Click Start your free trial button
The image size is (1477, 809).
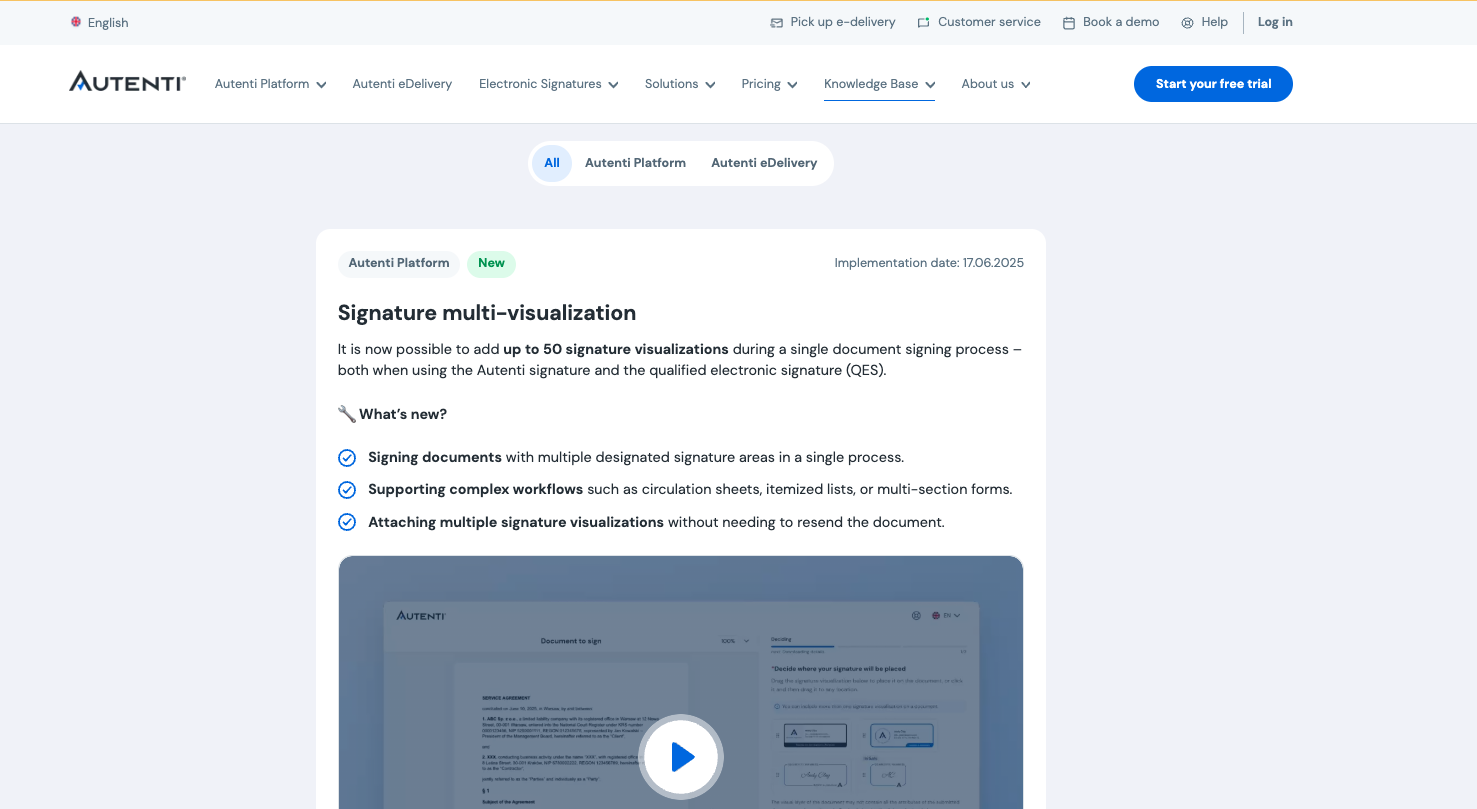point(1213,84)
